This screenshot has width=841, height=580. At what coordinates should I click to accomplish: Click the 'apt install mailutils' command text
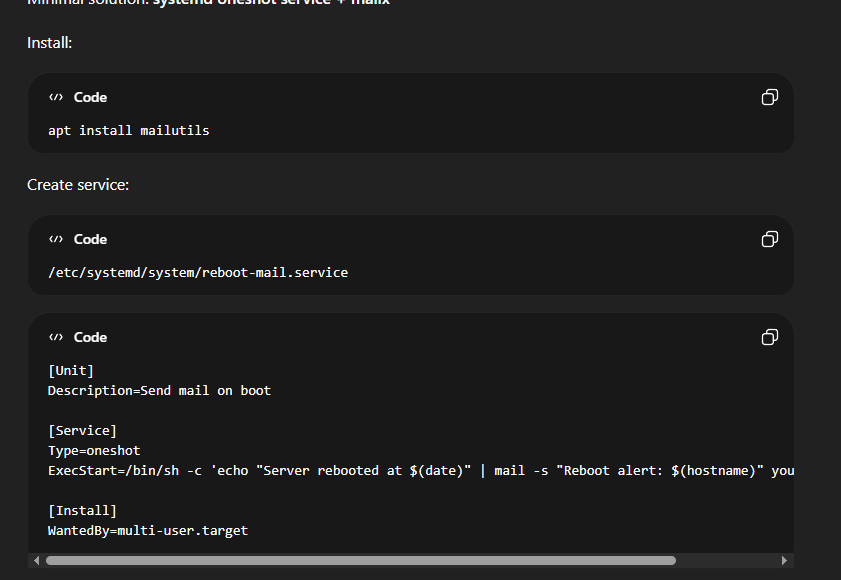[128, 130]
